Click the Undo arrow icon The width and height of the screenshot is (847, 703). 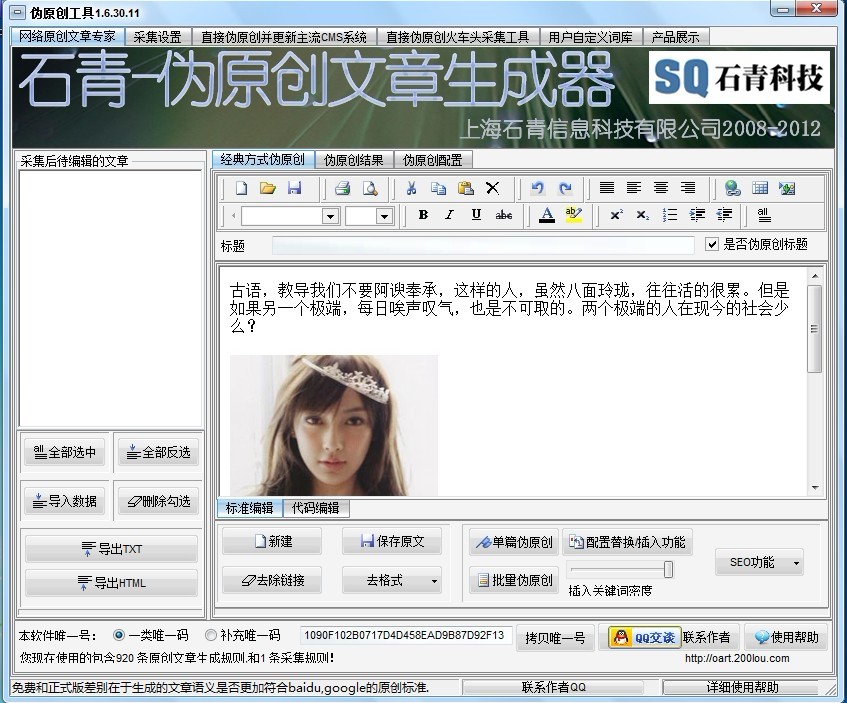538,188
